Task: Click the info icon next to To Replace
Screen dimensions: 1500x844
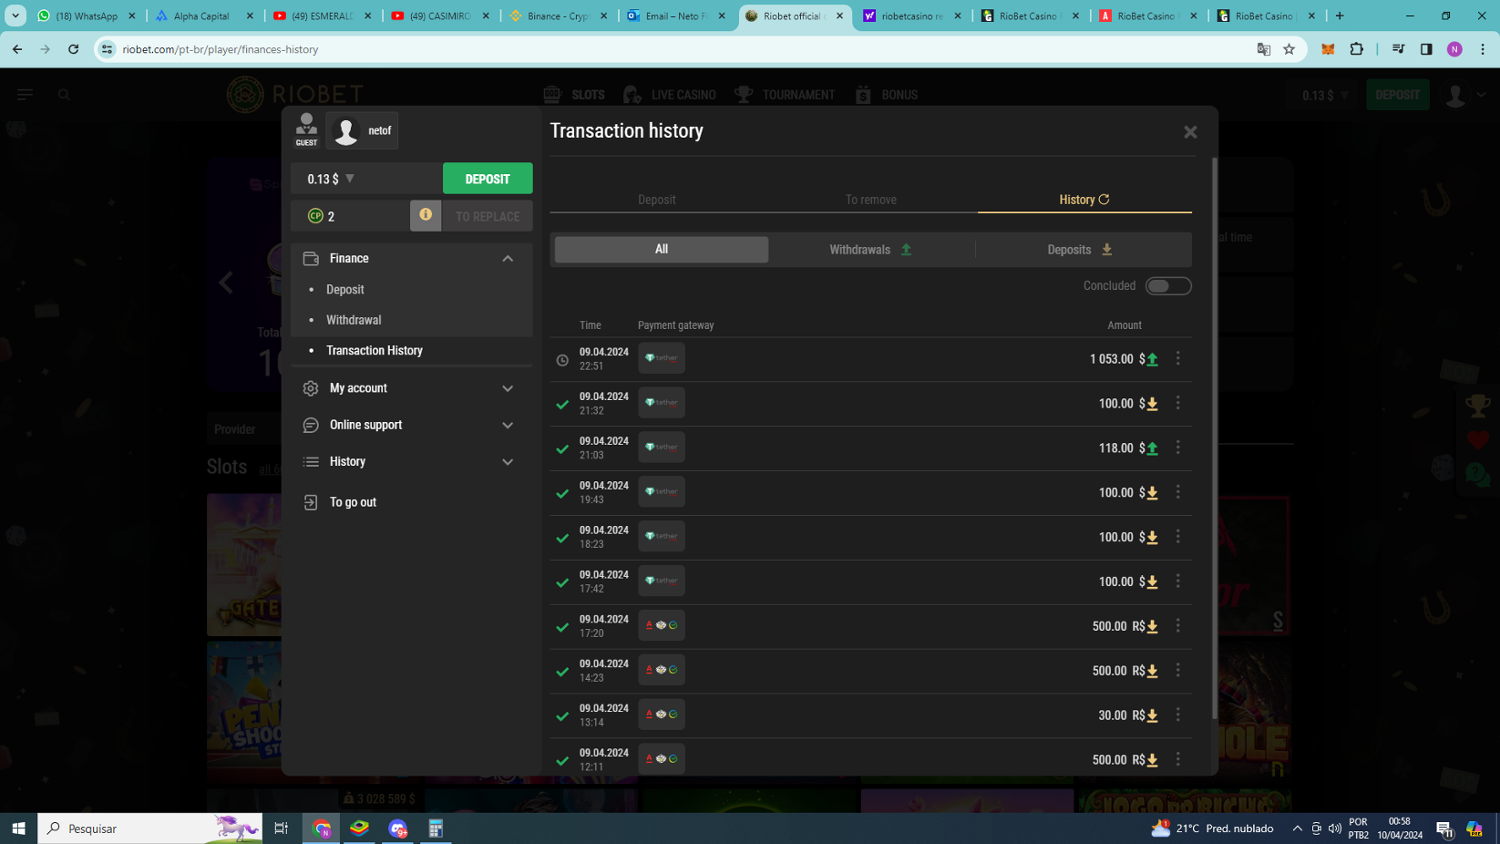Action: [425, 215]
